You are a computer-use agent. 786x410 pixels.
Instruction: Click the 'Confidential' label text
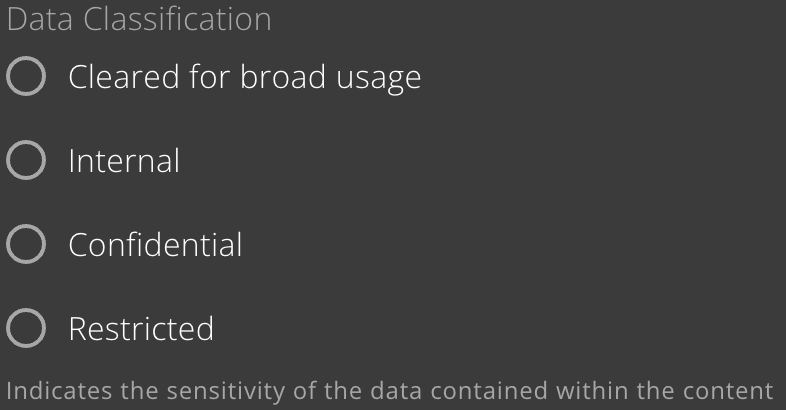[155, 245]
